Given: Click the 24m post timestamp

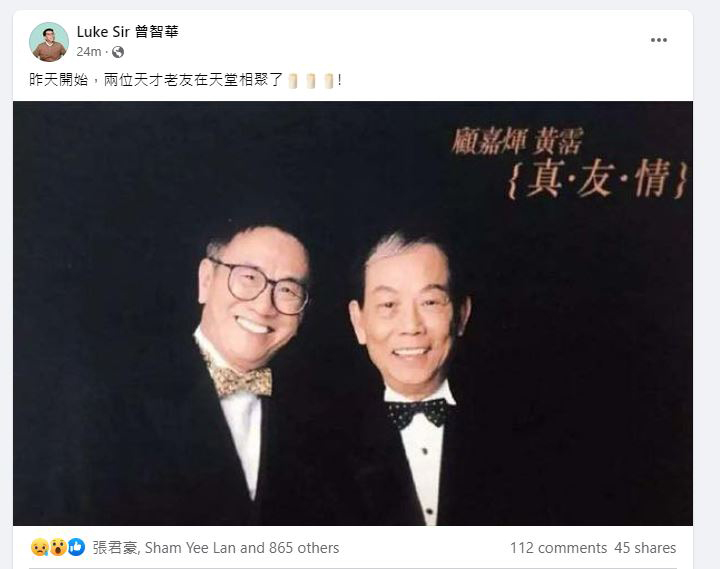Looking at the screenshot, I should 89,52.
